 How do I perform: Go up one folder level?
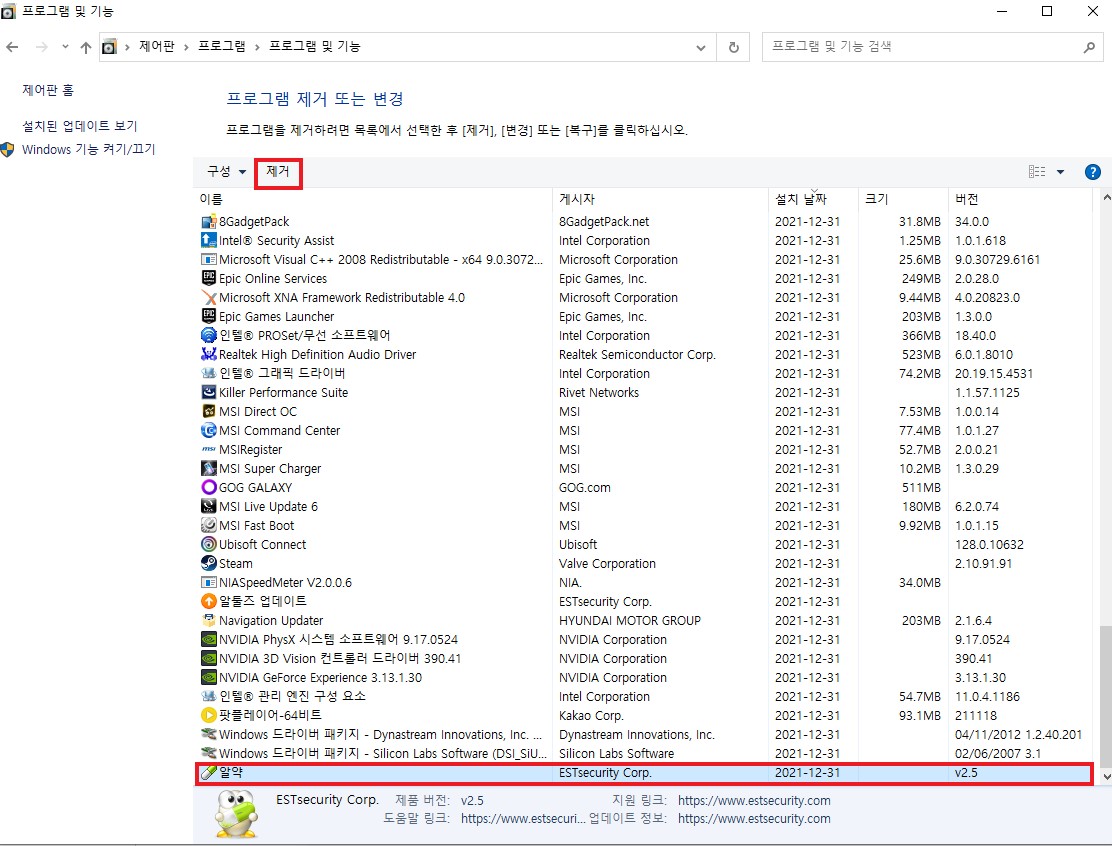(86, 48)
